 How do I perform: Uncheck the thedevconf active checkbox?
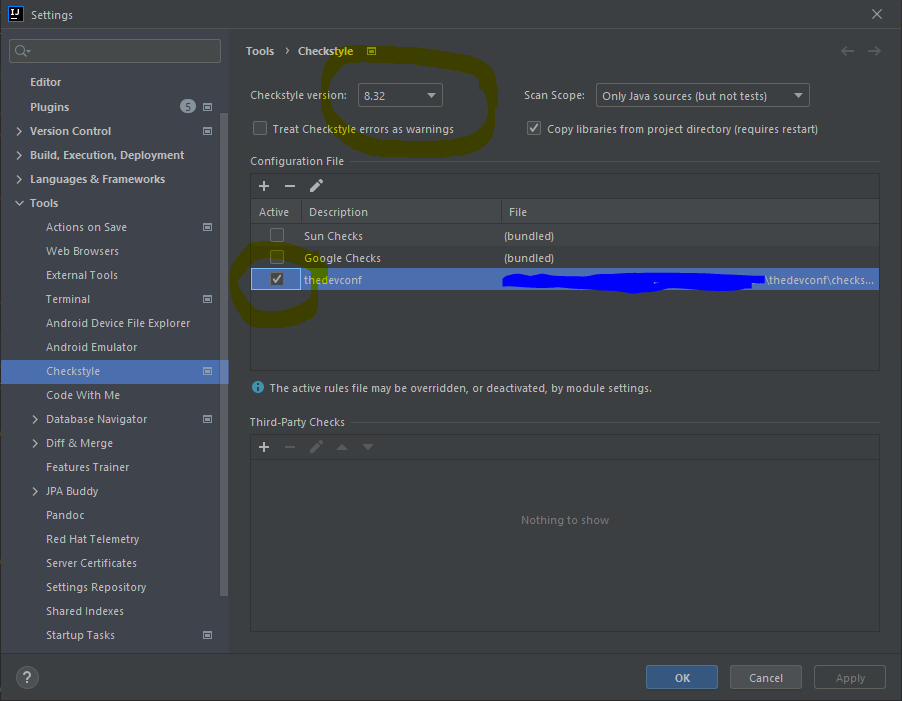pos(277,279)
